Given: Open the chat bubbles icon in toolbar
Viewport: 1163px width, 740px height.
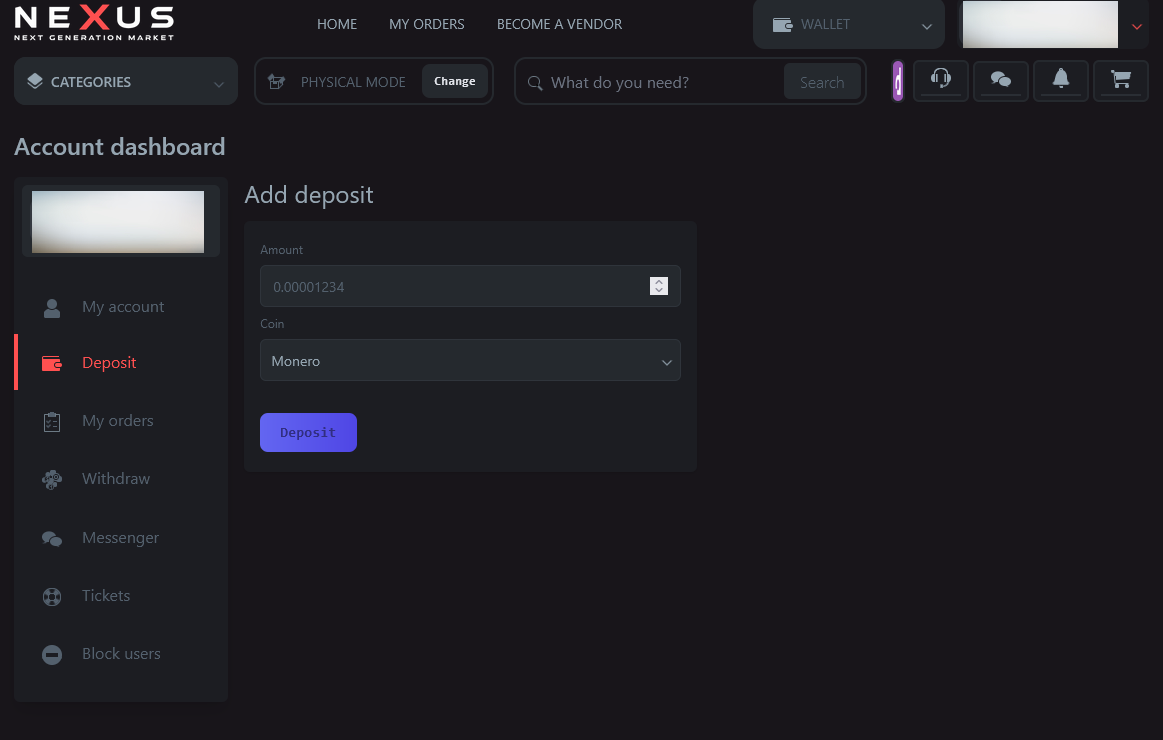Looking at the screenshot, I should pyautogui.click(x=1001, y=80).
